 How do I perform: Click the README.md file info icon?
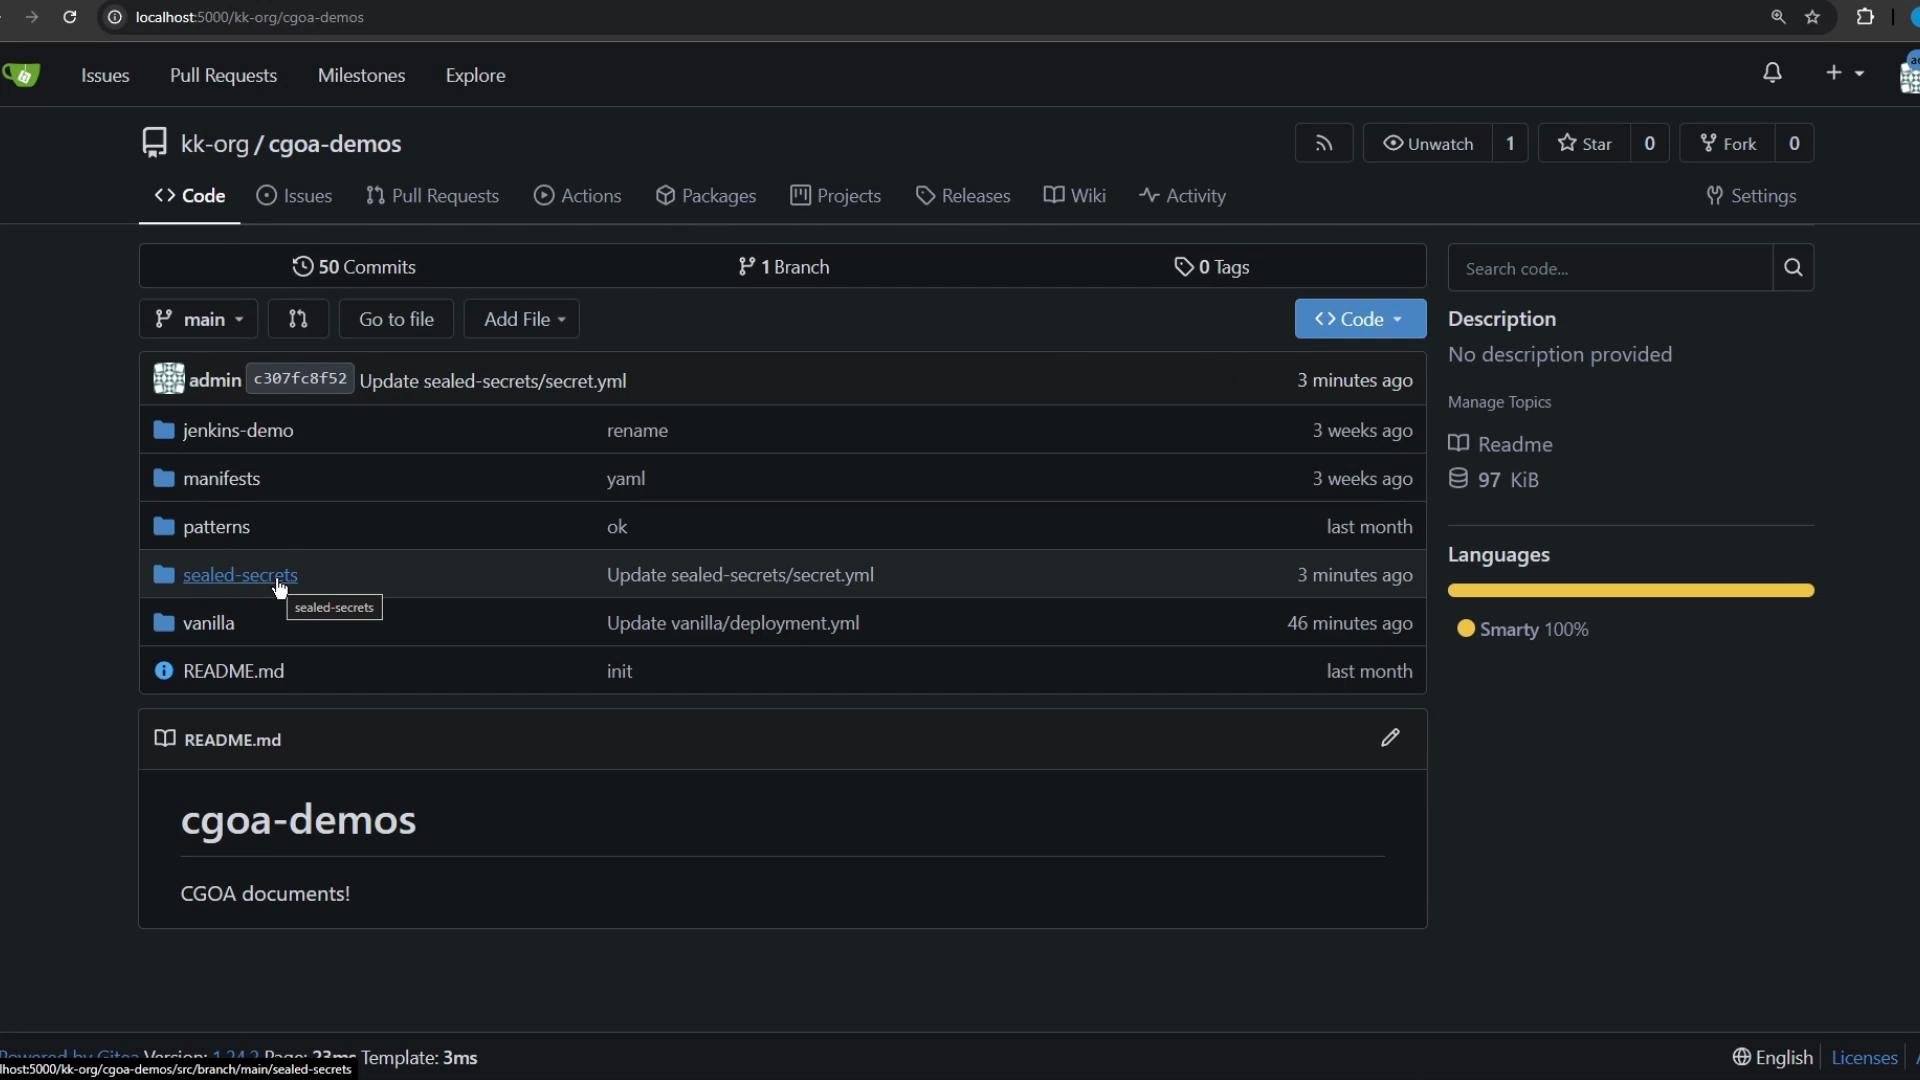164,671
